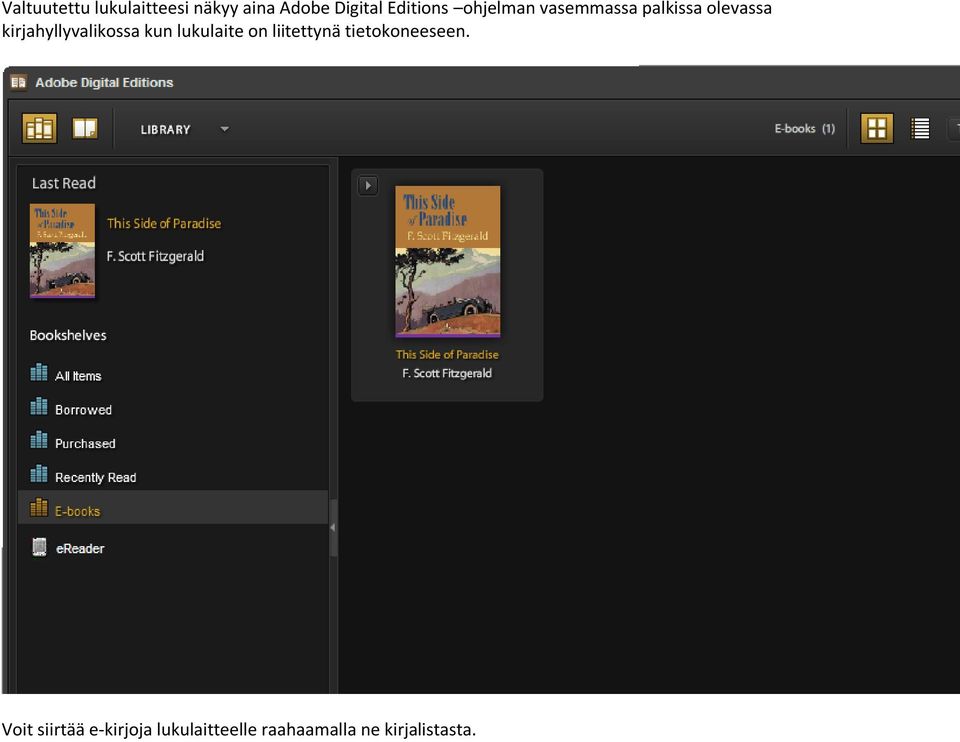960x742 pixels.
Task: Select eReader device in bookshelves
Action: coord(173,547)
